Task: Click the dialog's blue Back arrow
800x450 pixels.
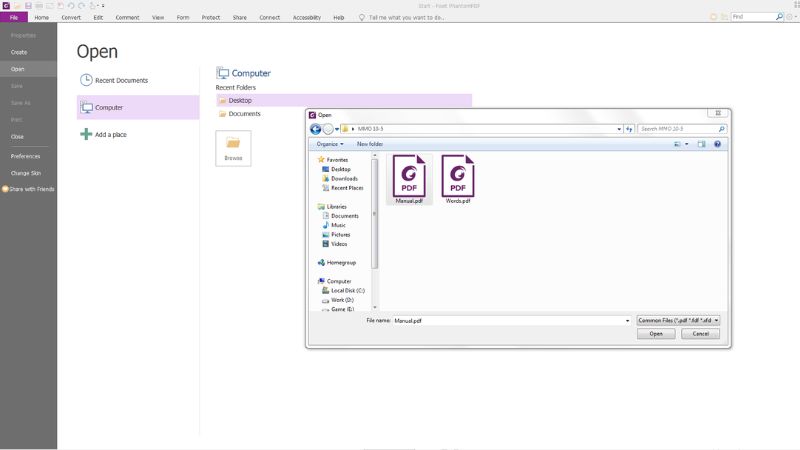Action: click(316, 129)
